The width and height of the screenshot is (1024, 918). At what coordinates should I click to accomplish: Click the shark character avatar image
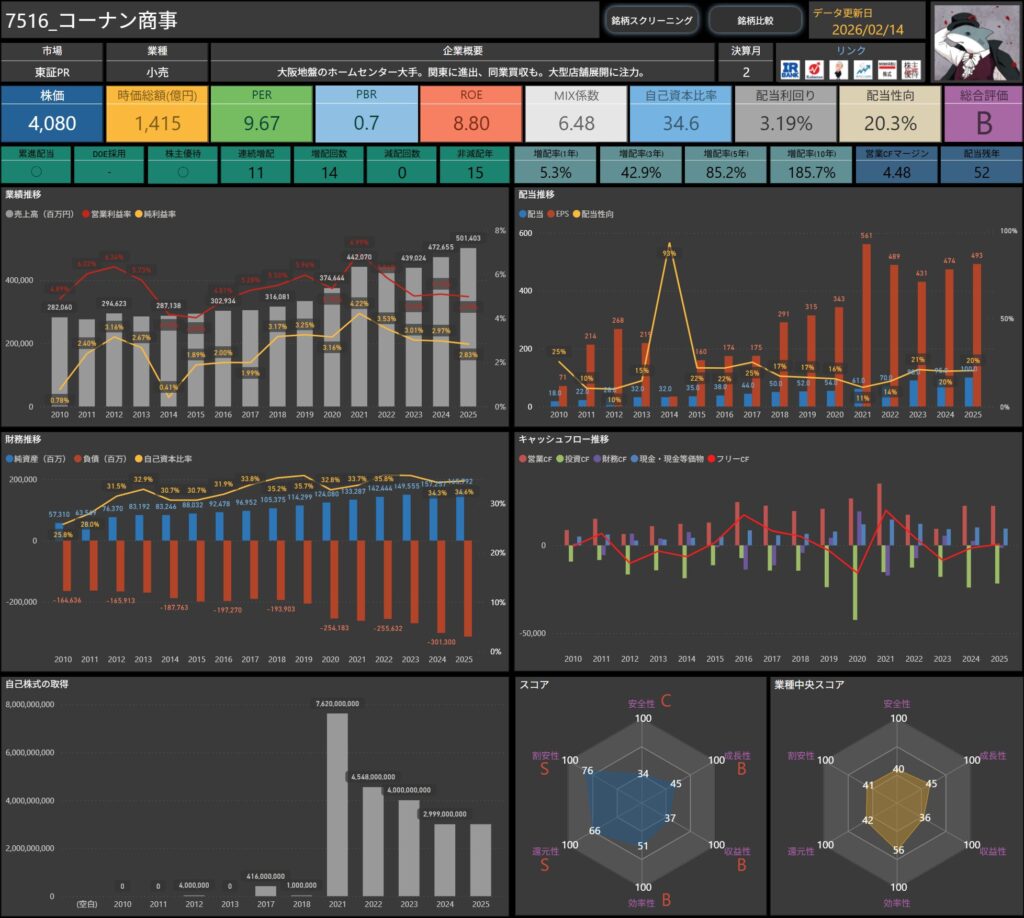(x=977, y=40)
